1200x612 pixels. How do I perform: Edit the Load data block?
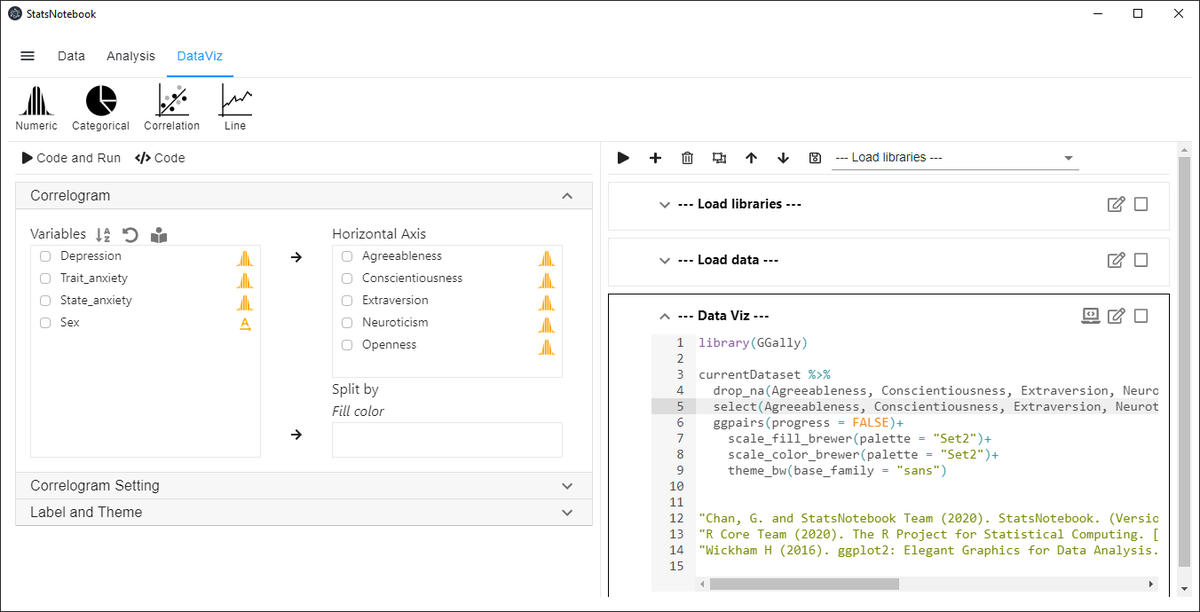[1116, 260]
